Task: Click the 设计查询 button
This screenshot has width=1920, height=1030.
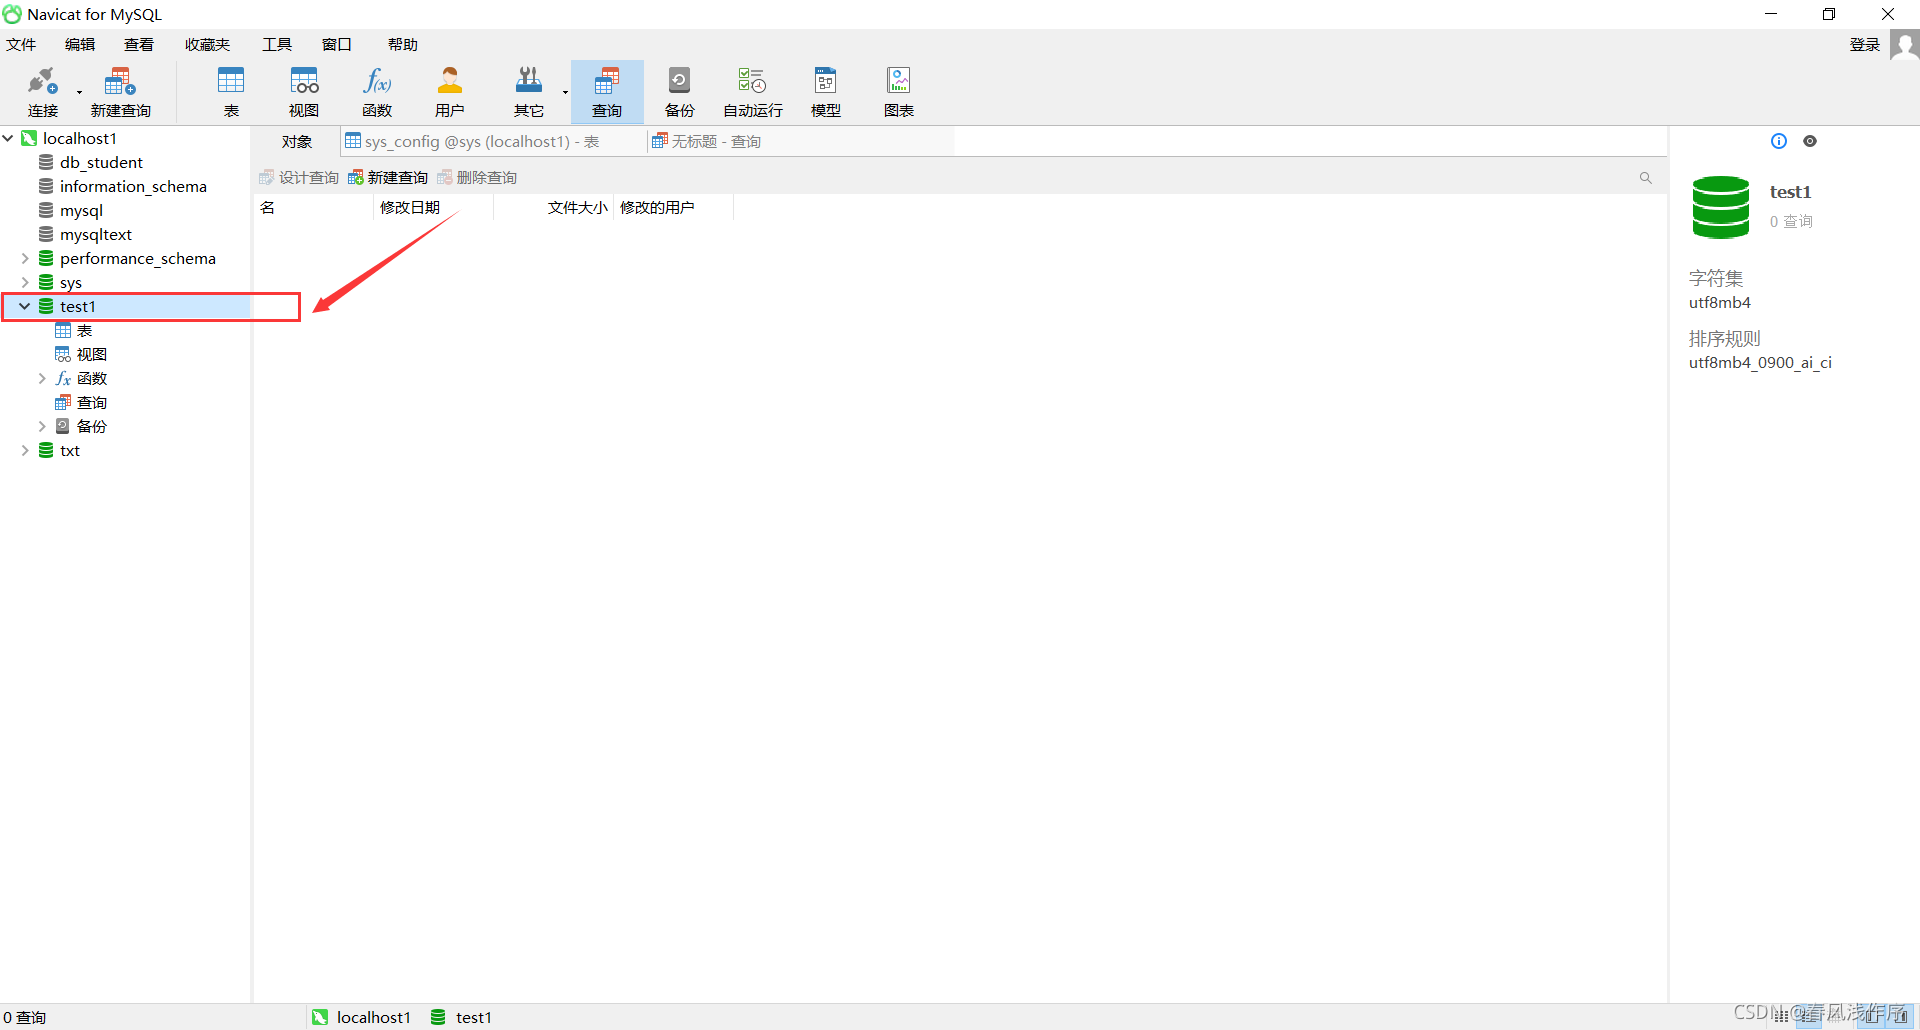Action: point(299,178)
